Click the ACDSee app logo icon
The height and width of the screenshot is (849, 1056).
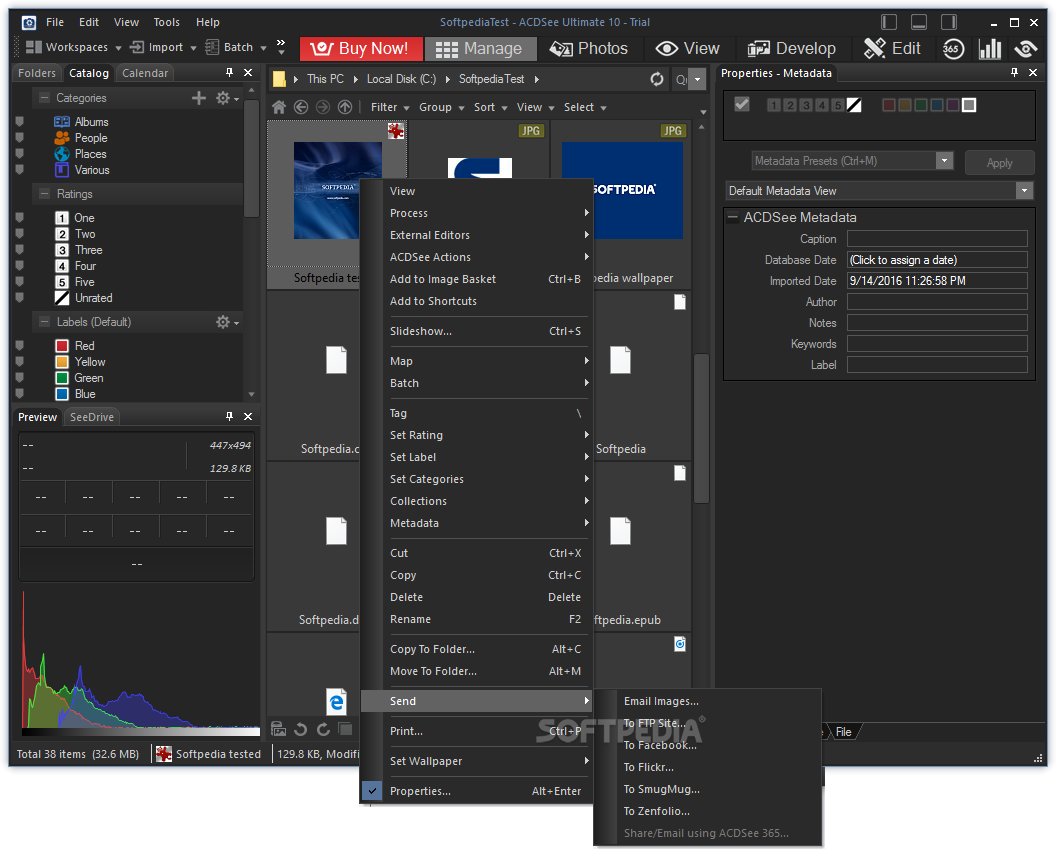29,23
